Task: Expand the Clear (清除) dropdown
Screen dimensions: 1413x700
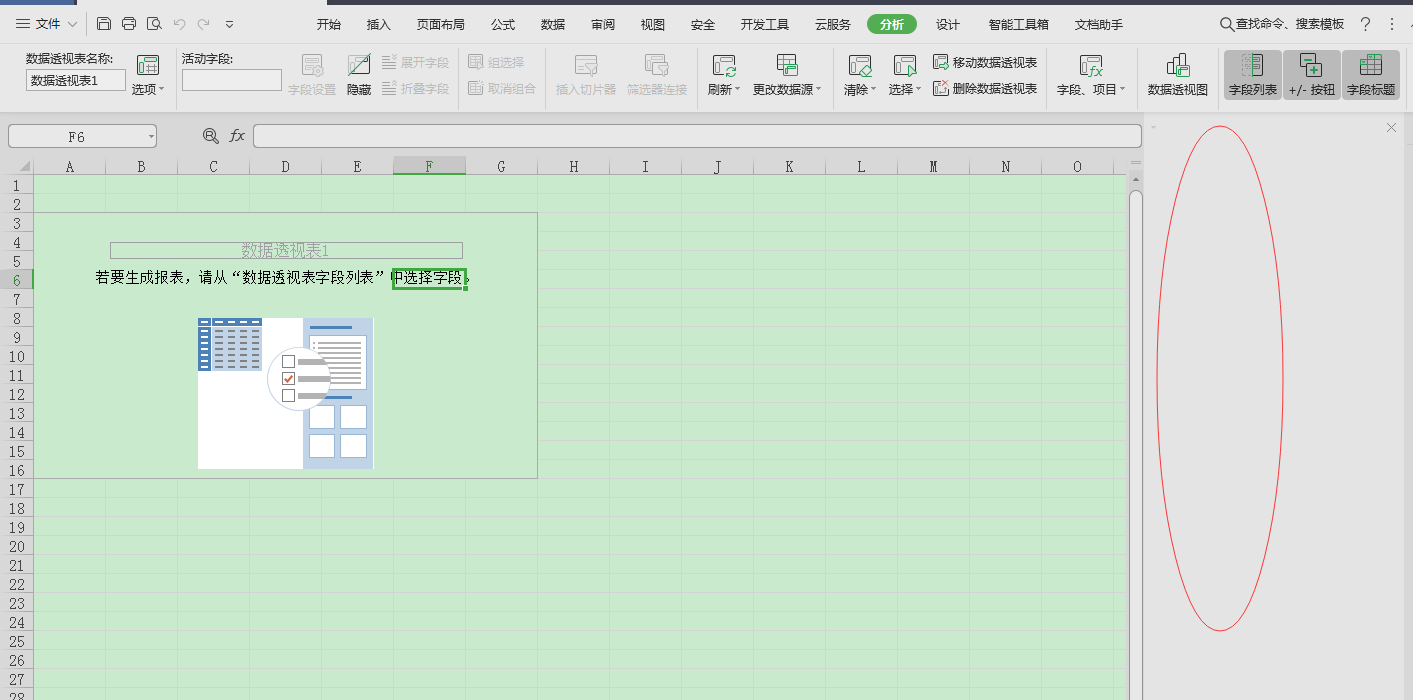Action: (859, 89)
